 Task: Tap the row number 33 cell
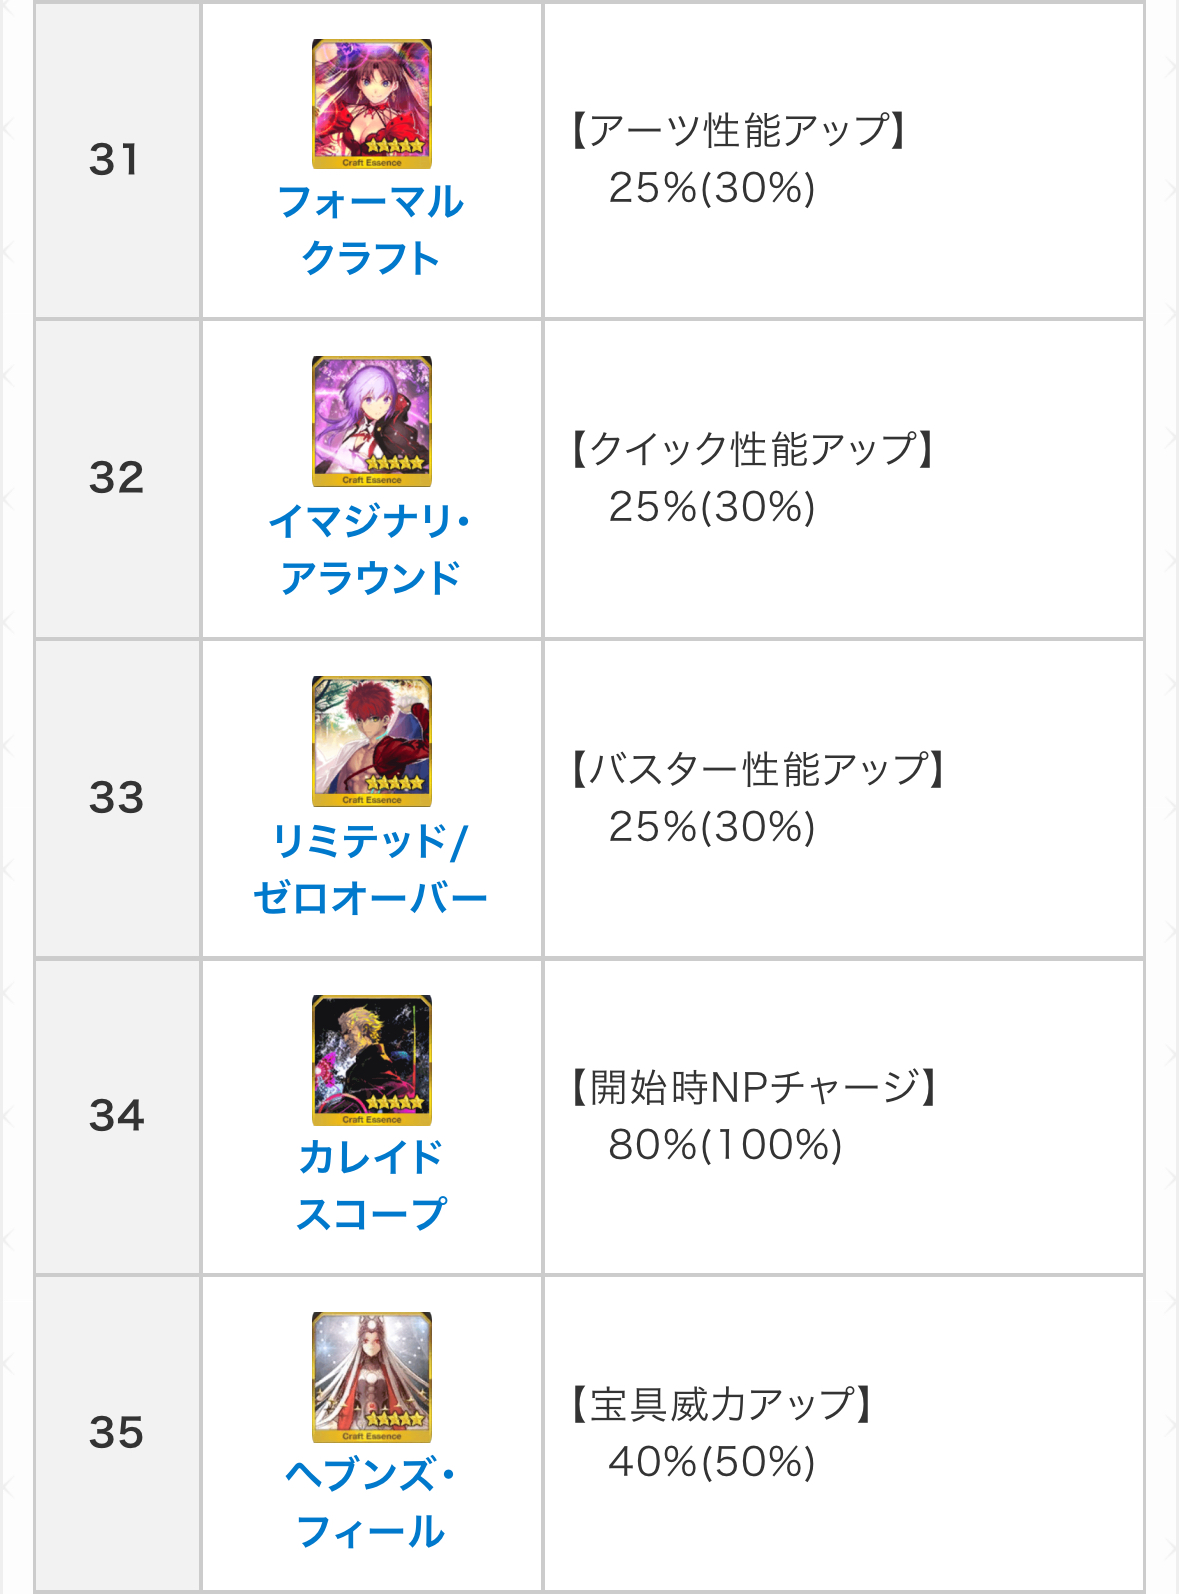pos(117,798)
